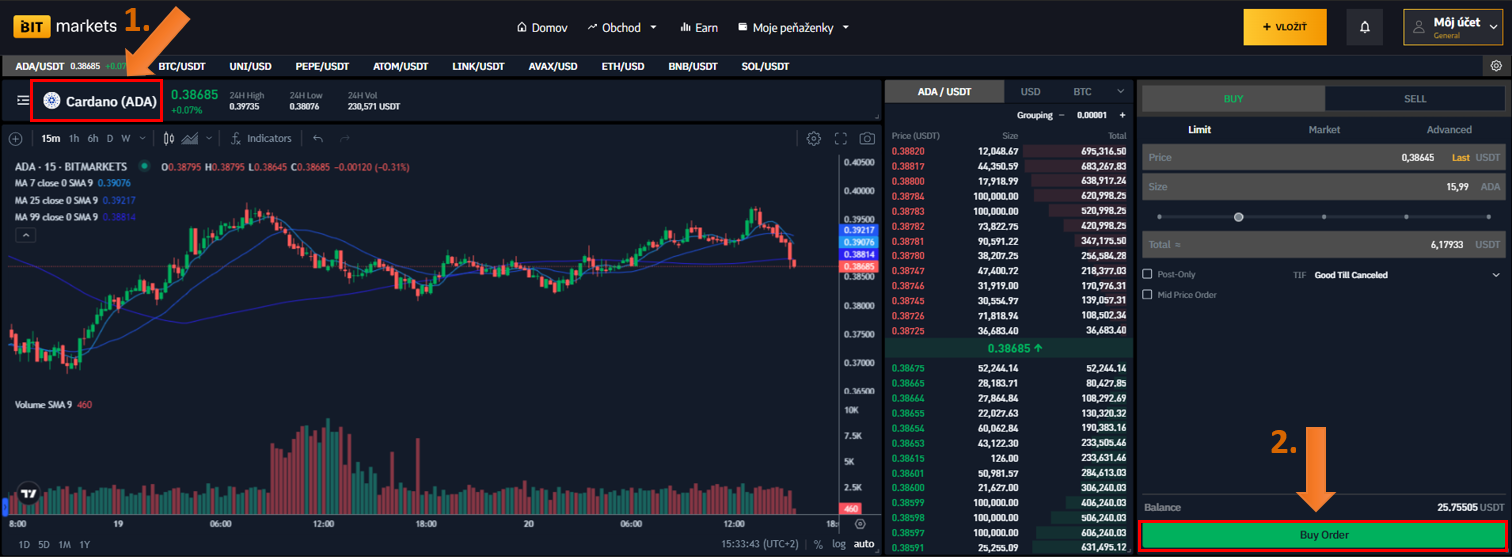Screen dimensions: 1512x557
Task: Click the yellow VLOŽIŤ deposit button
Action: [1284, 27]
